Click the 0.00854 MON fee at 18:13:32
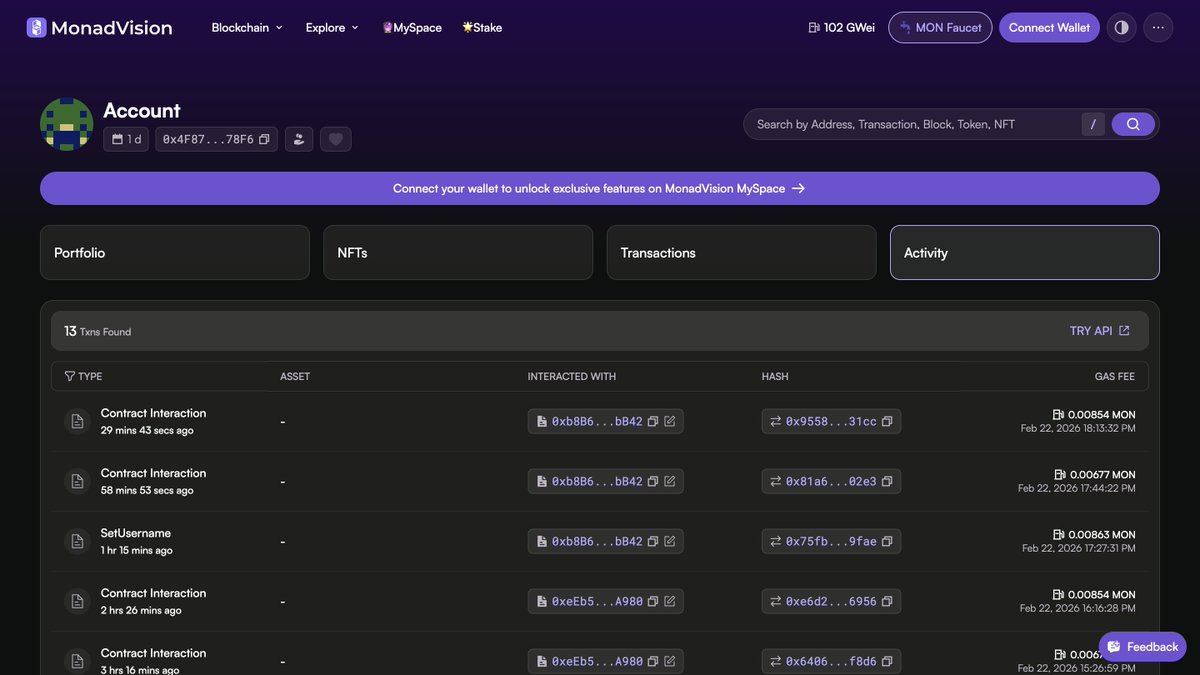The image size is (1200, 675). (x=1094, y=414)
